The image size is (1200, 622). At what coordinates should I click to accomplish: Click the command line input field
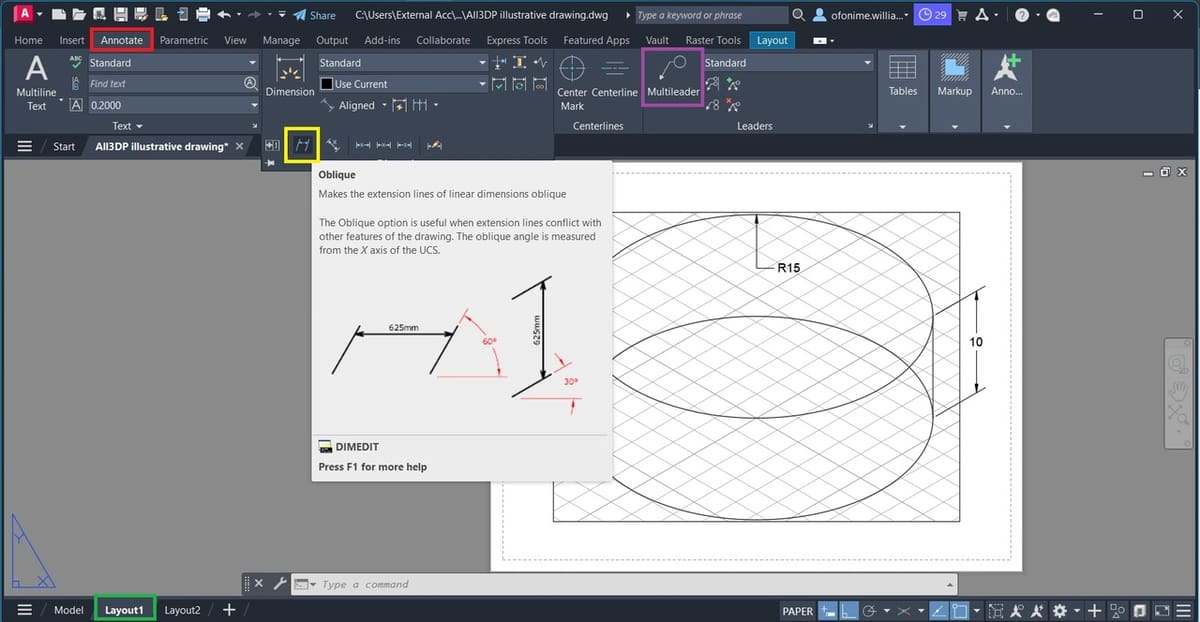click(x=635, y=584)
